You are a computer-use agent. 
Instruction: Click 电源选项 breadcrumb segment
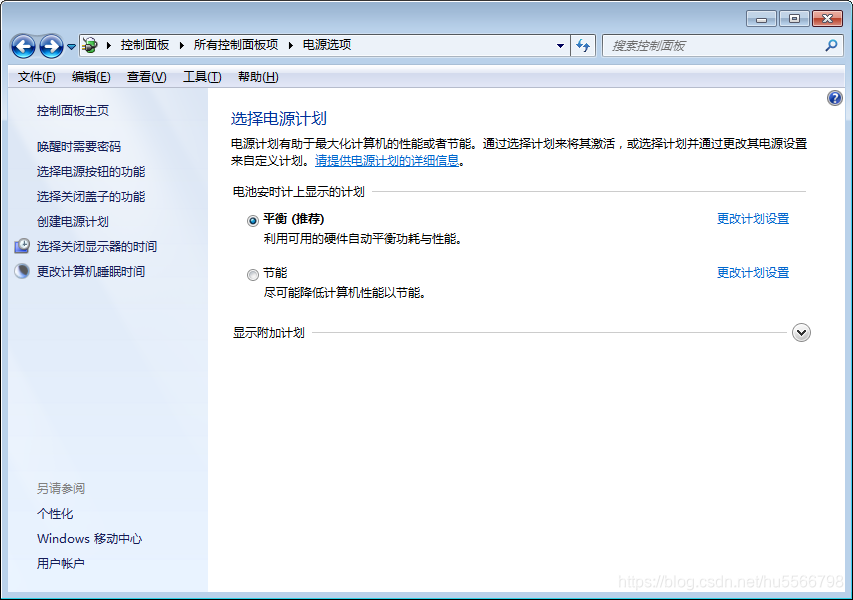327,45
